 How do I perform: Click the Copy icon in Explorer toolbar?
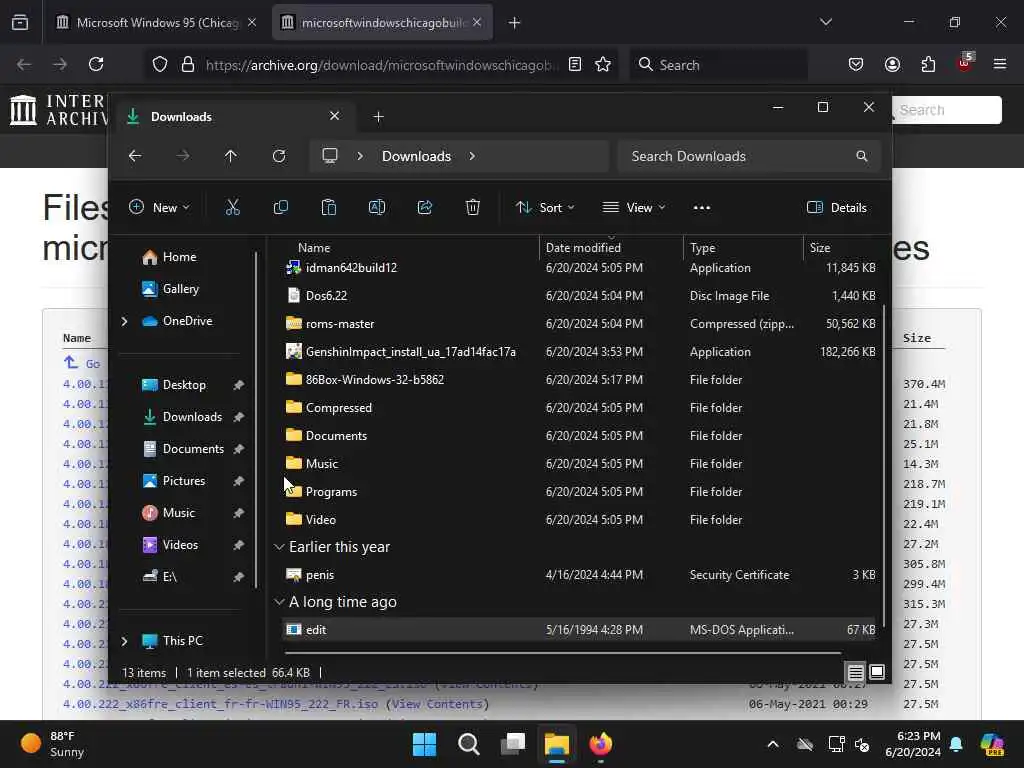click(x=281, y=208)
